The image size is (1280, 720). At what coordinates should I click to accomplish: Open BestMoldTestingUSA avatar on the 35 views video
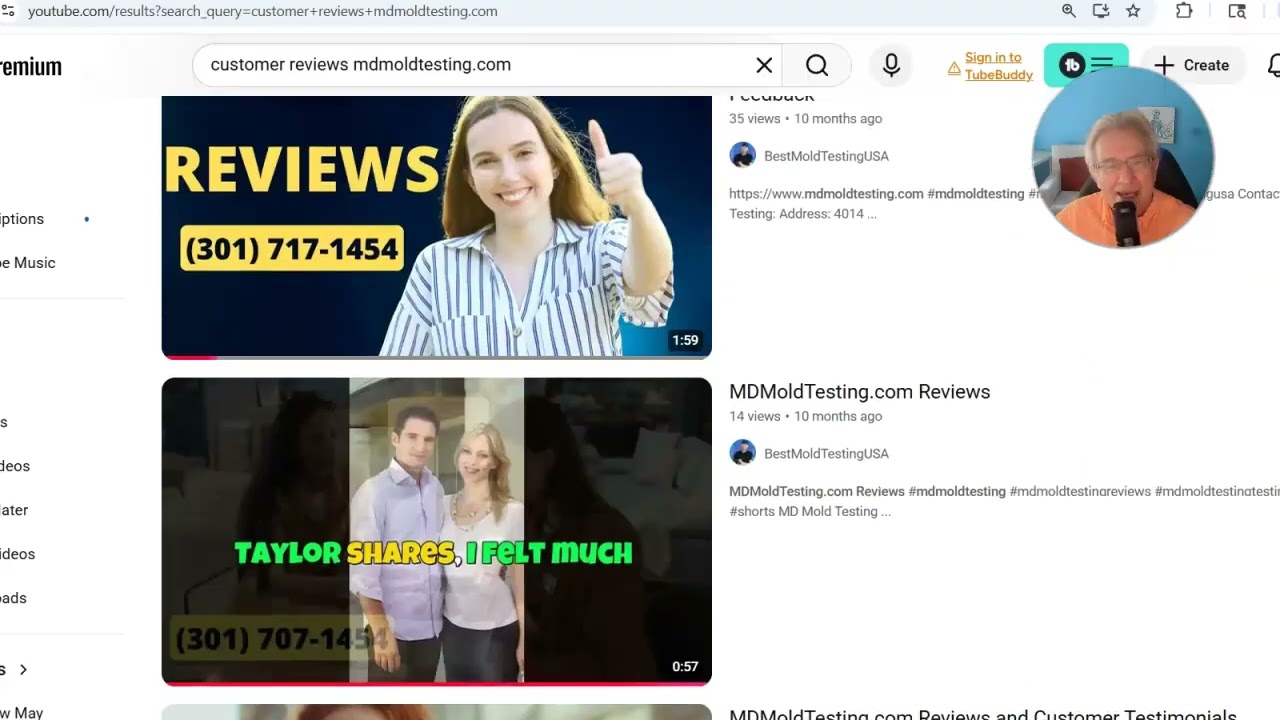[742, 155]
